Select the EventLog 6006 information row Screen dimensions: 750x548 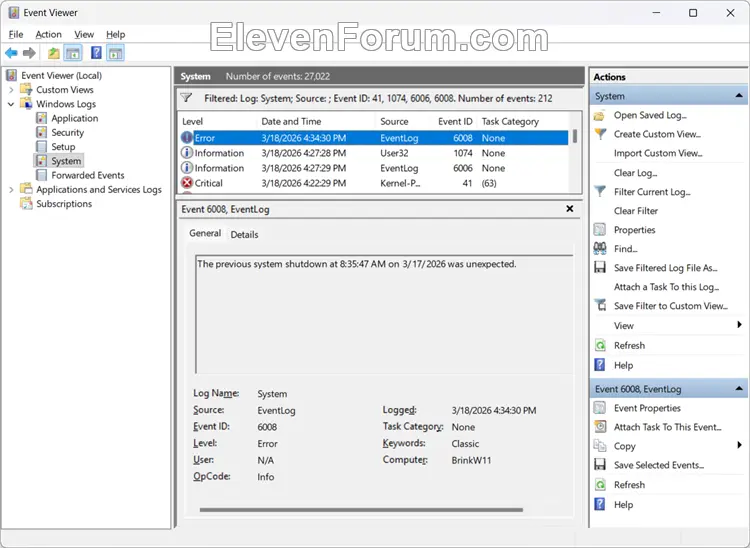pos(374,168)
